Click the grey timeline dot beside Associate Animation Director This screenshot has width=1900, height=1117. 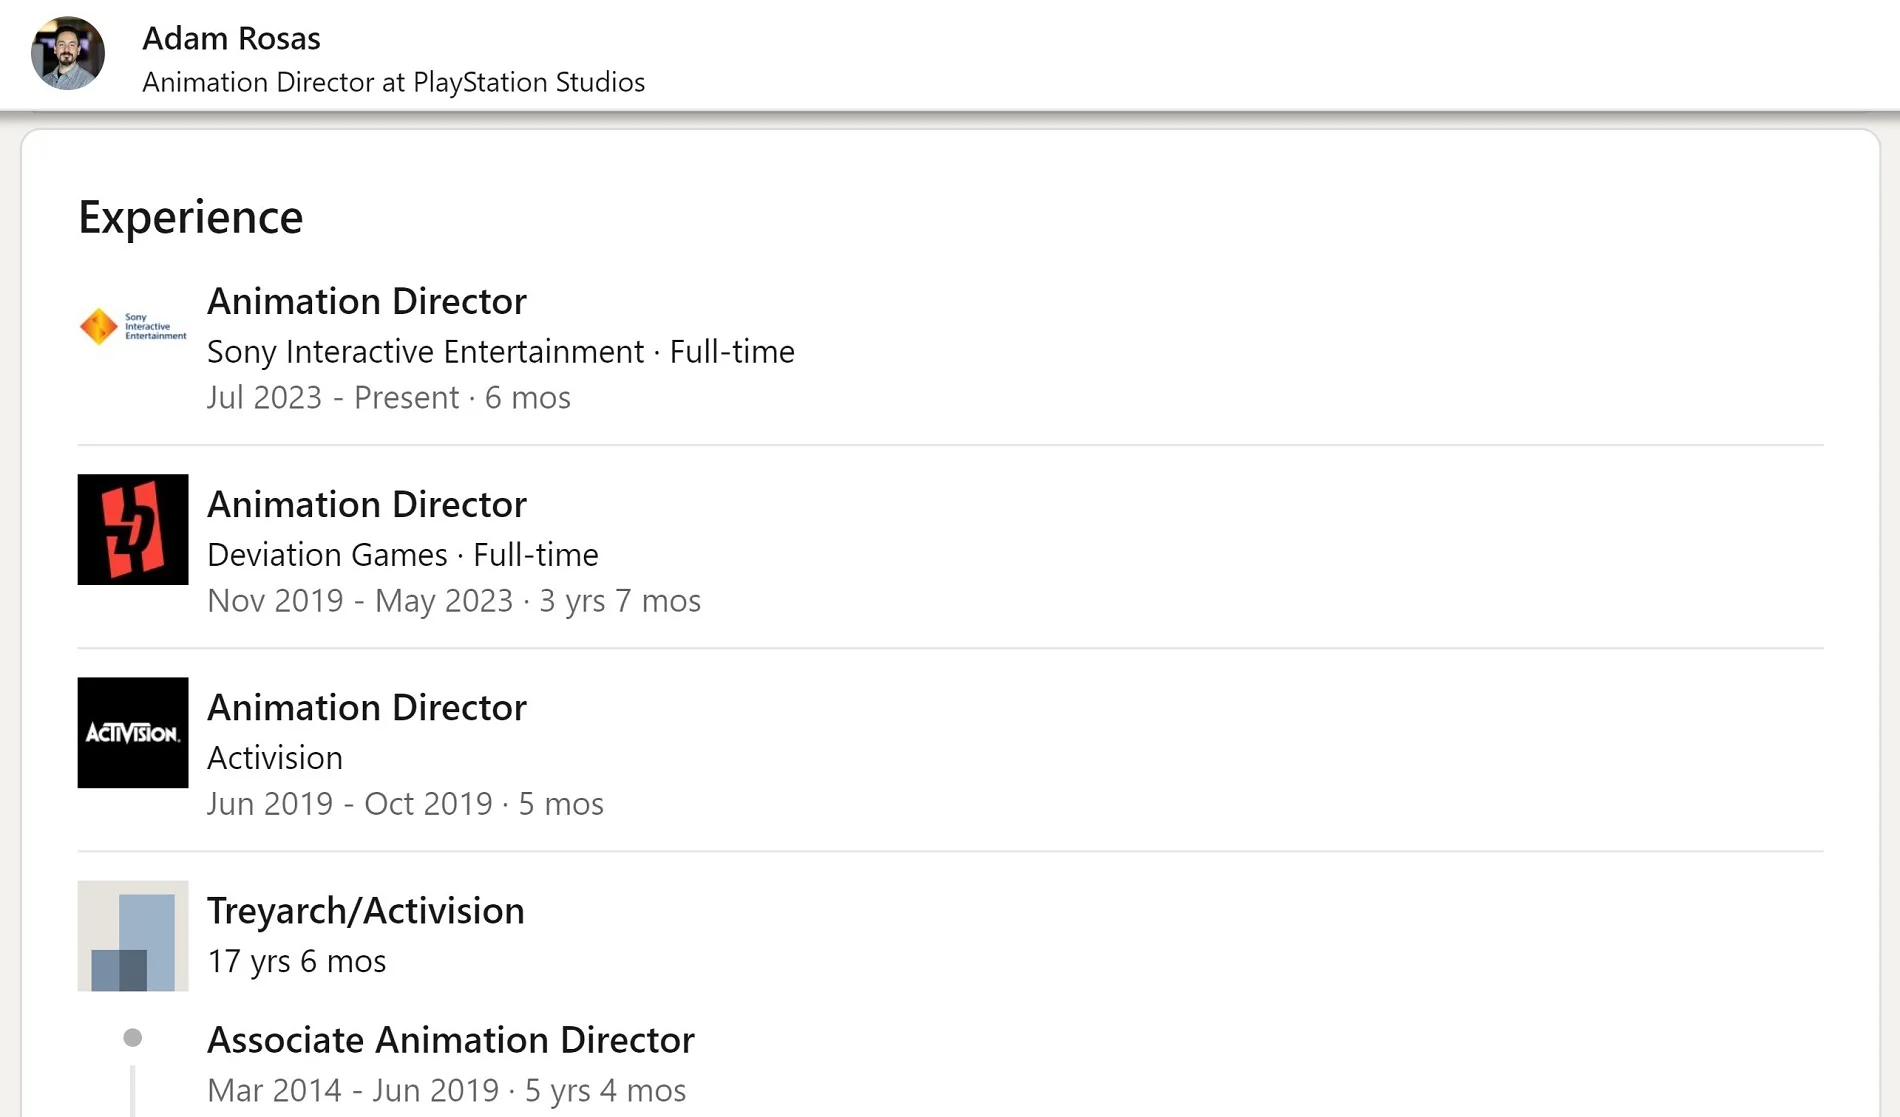pos(132,1038)
